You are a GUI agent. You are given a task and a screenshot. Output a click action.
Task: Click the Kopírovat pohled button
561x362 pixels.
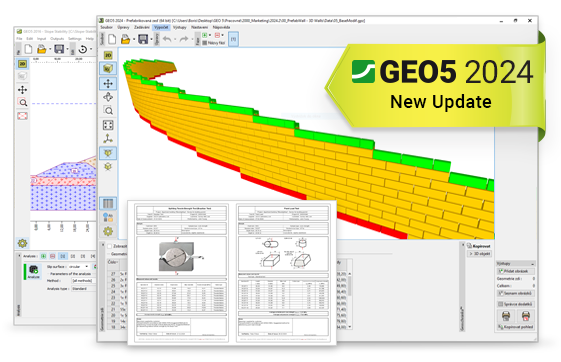click(x=516, y=327)
